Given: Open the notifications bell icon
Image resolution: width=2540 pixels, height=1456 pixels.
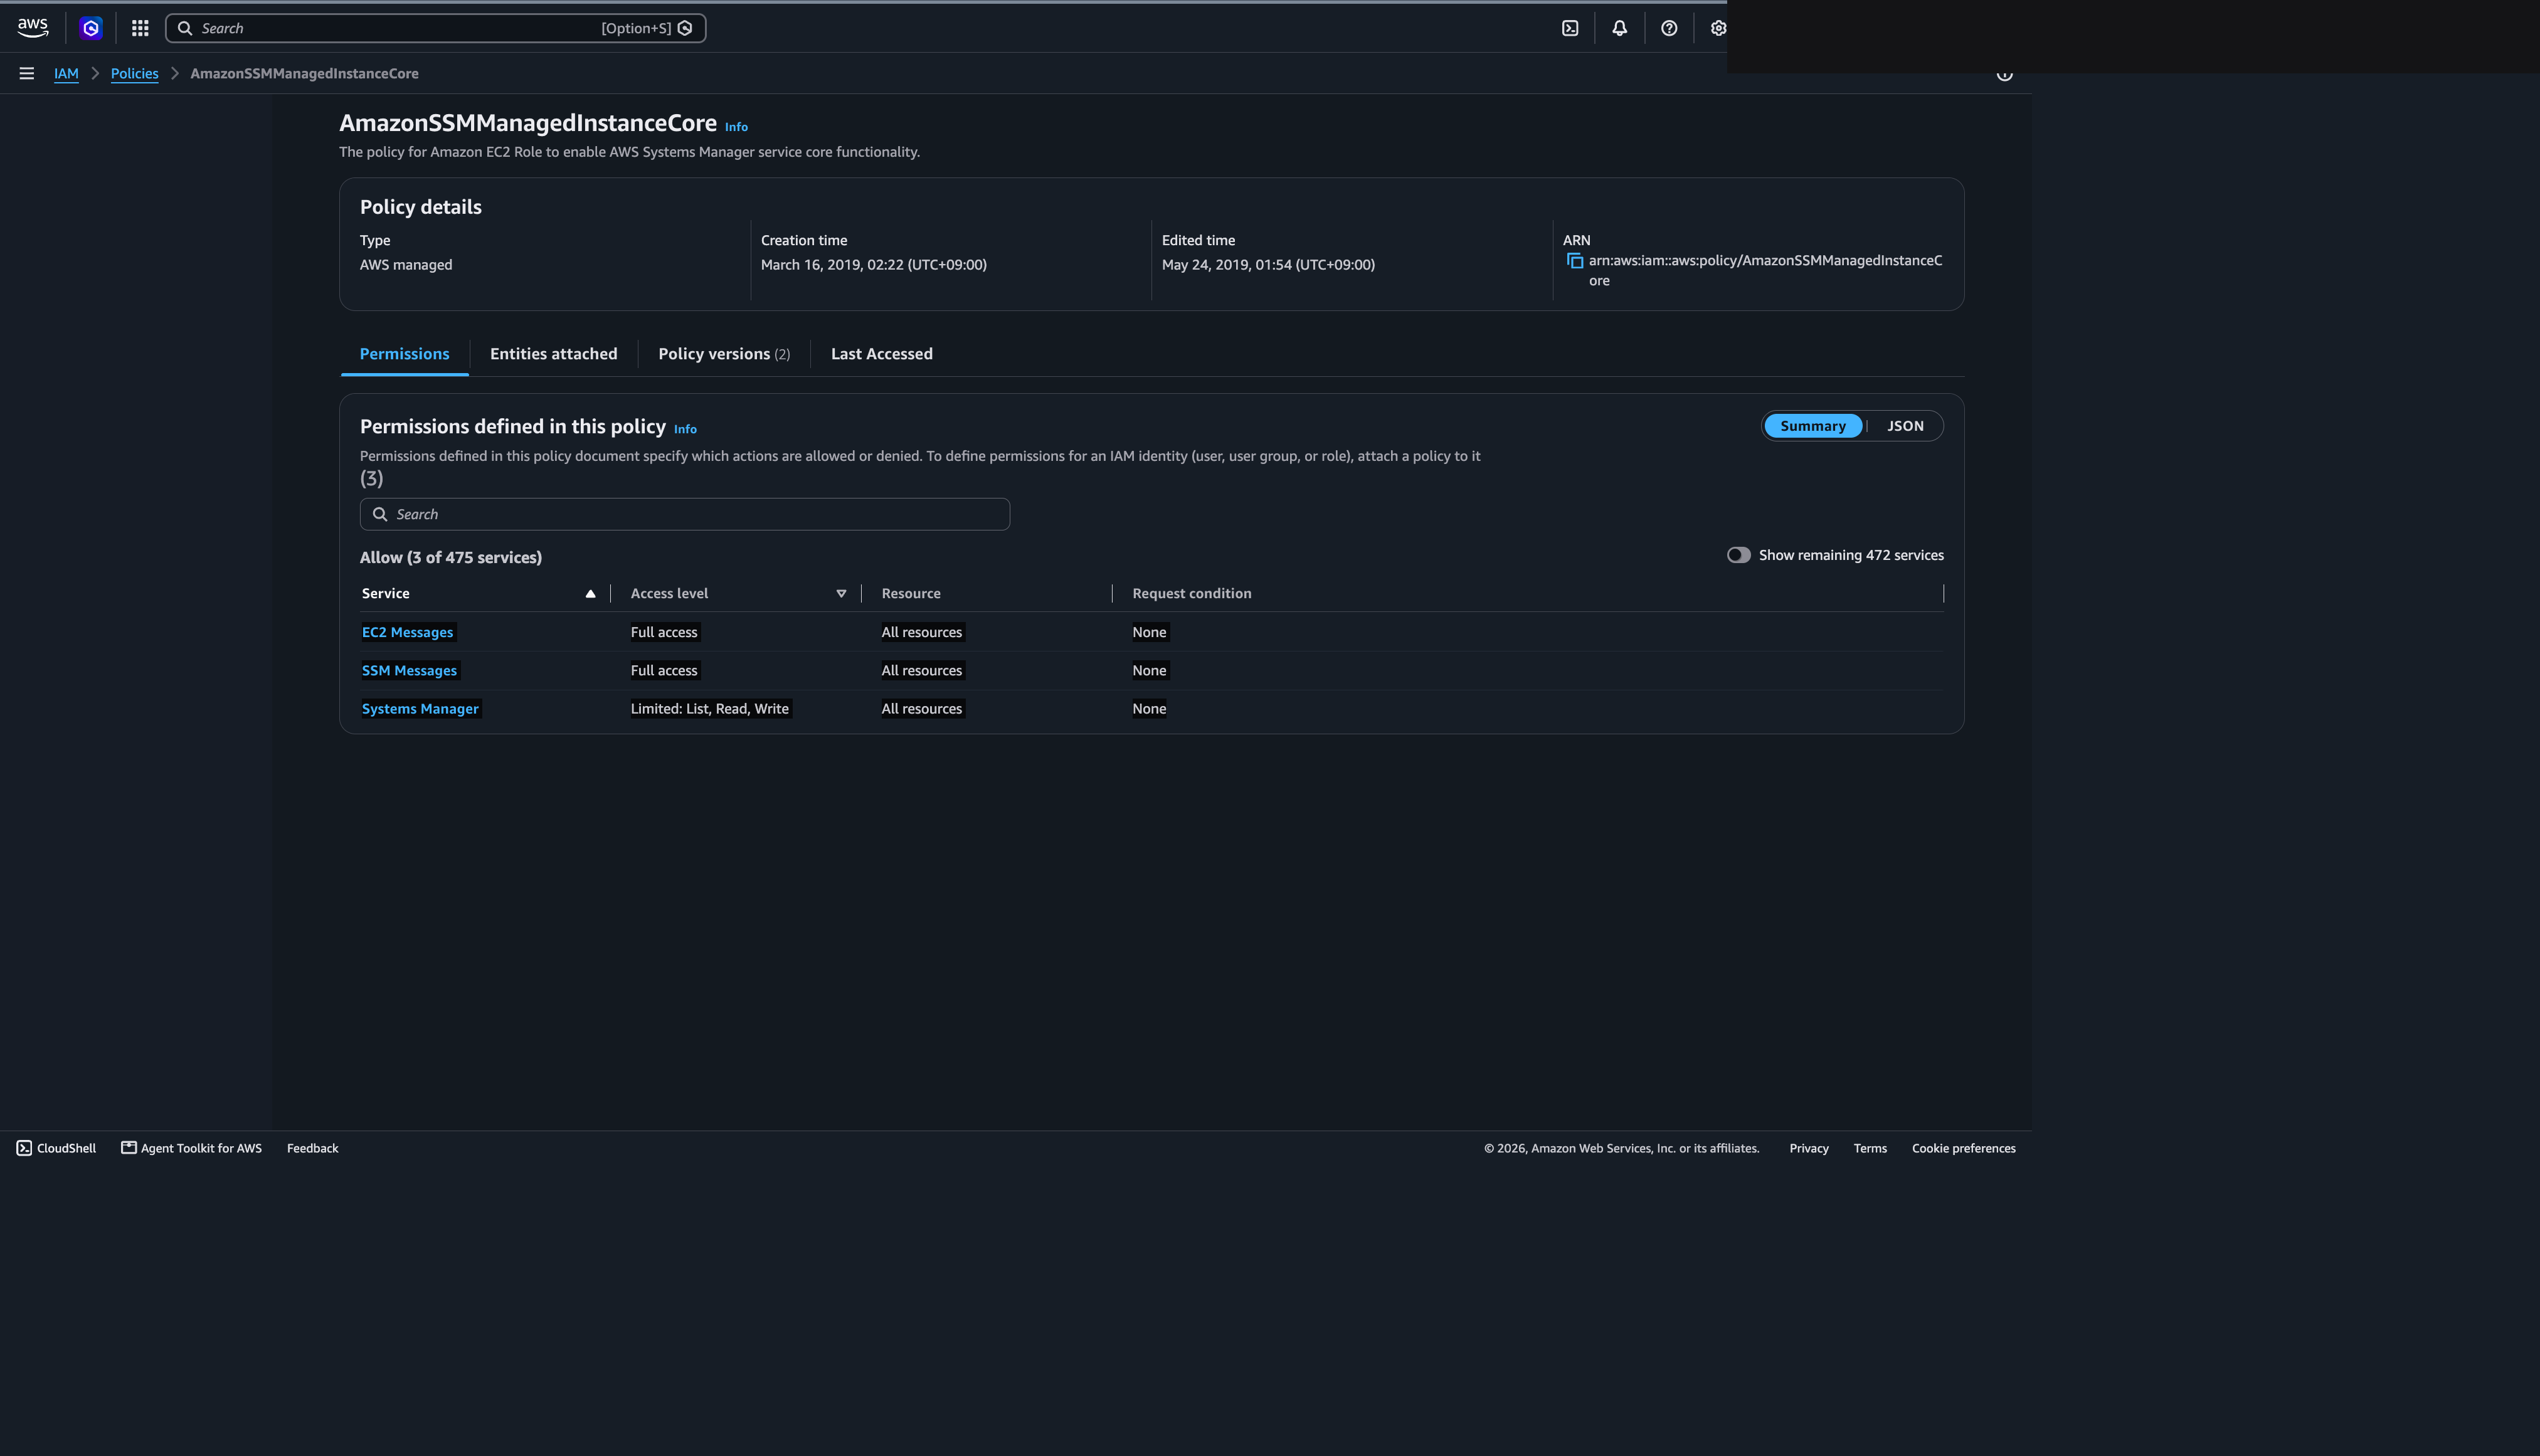Looking at the screenshot, I should (x=1619, y=28).
